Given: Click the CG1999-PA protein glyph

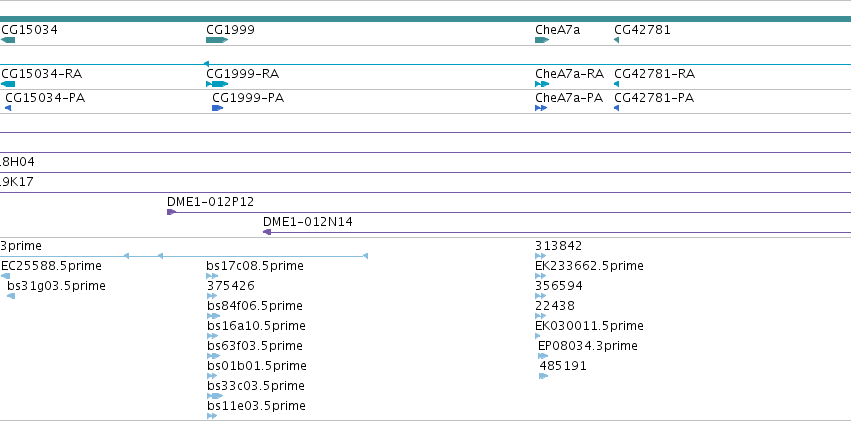Looking at the screenshot, I should 218,108.
